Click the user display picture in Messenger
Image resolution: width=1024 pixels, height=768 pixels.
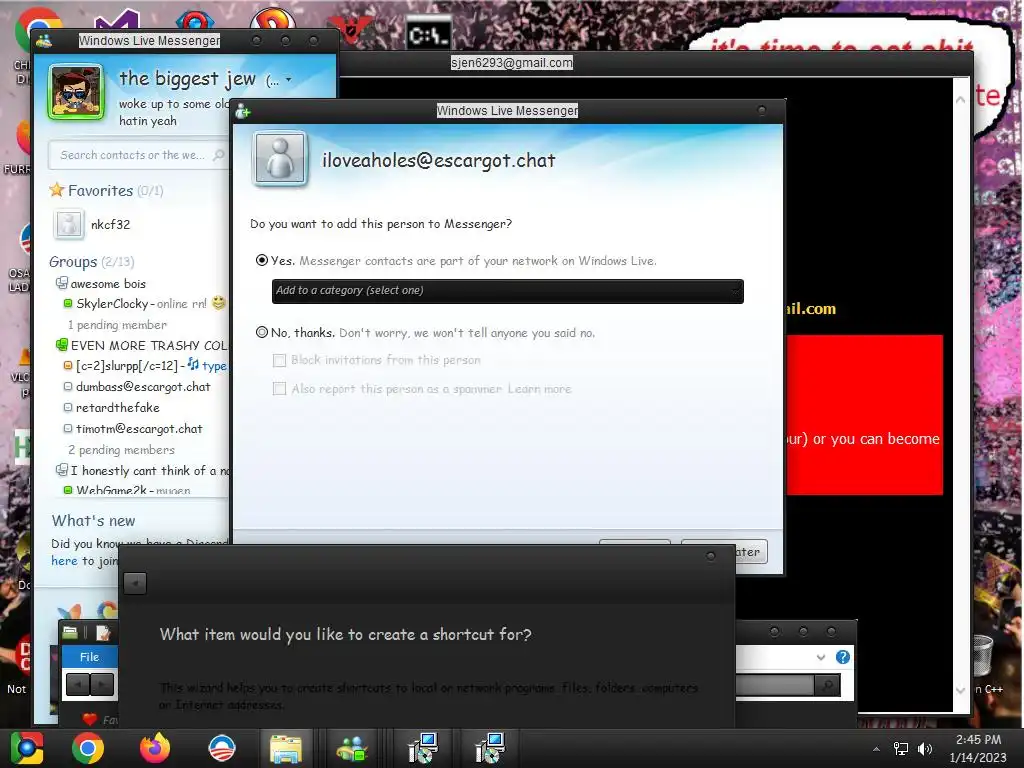tap(76, 92)
